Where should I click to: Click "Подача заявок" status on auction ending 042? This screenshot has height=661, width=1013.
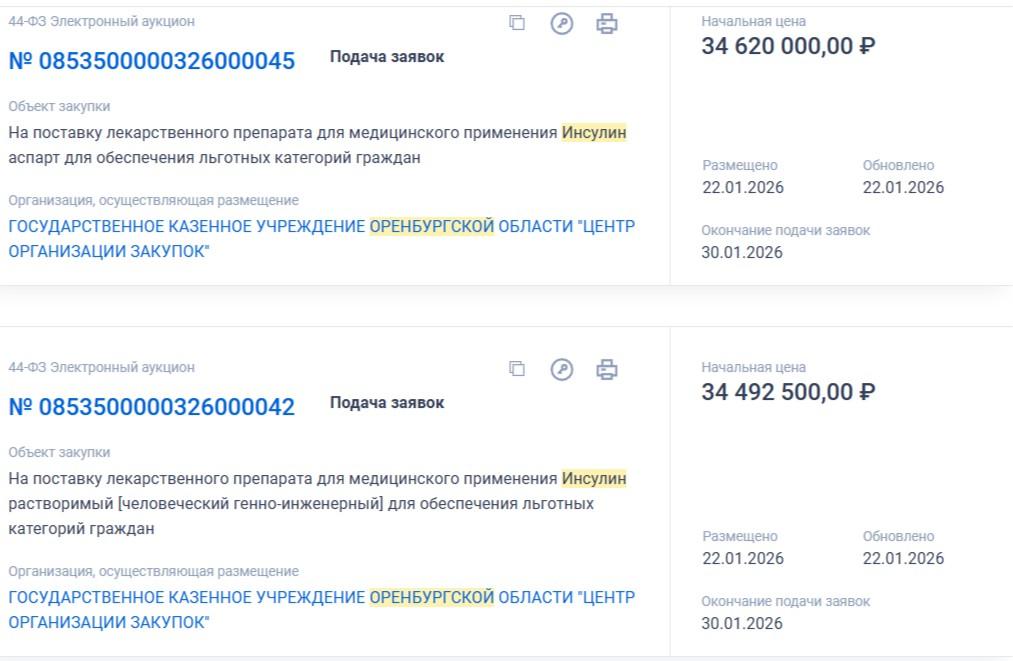click(387, 403)
